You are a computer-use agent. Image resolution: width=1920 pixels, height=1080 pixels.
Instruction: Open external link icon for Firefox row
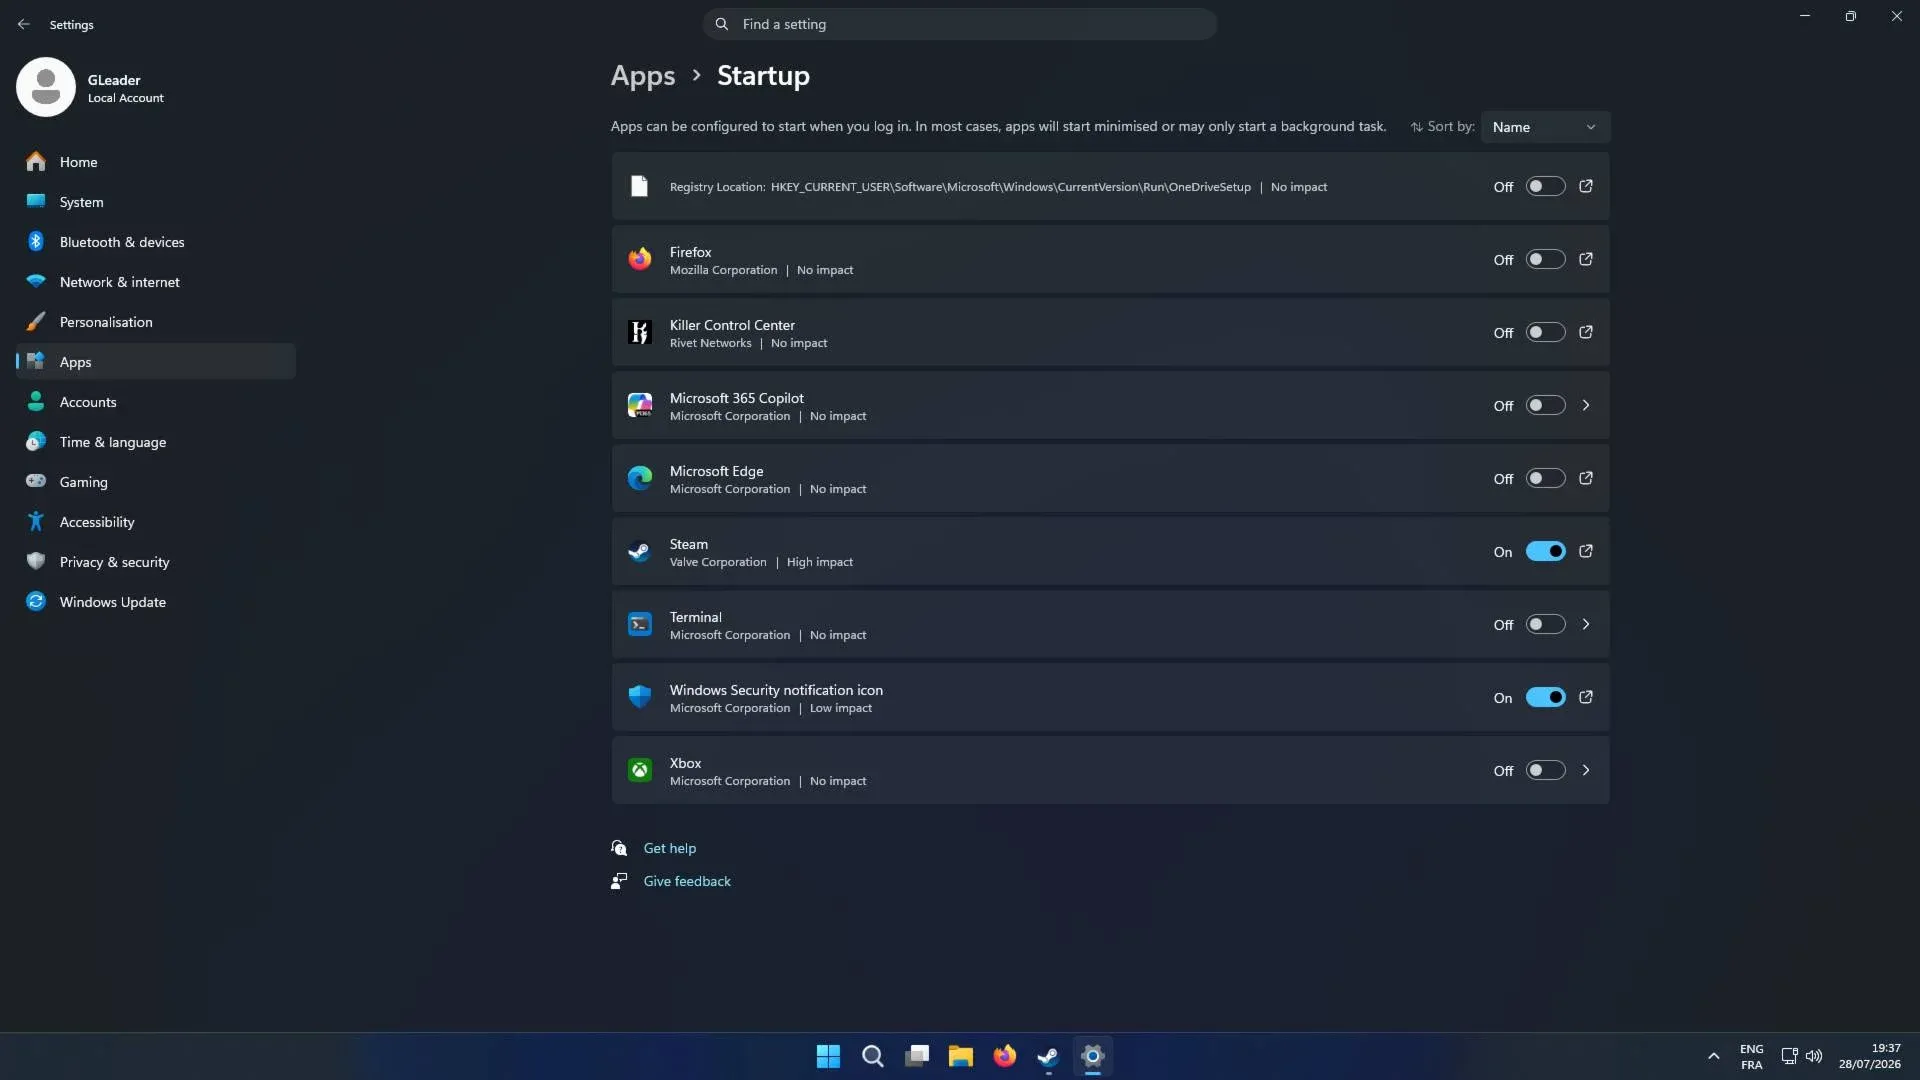pos(1586,260)
